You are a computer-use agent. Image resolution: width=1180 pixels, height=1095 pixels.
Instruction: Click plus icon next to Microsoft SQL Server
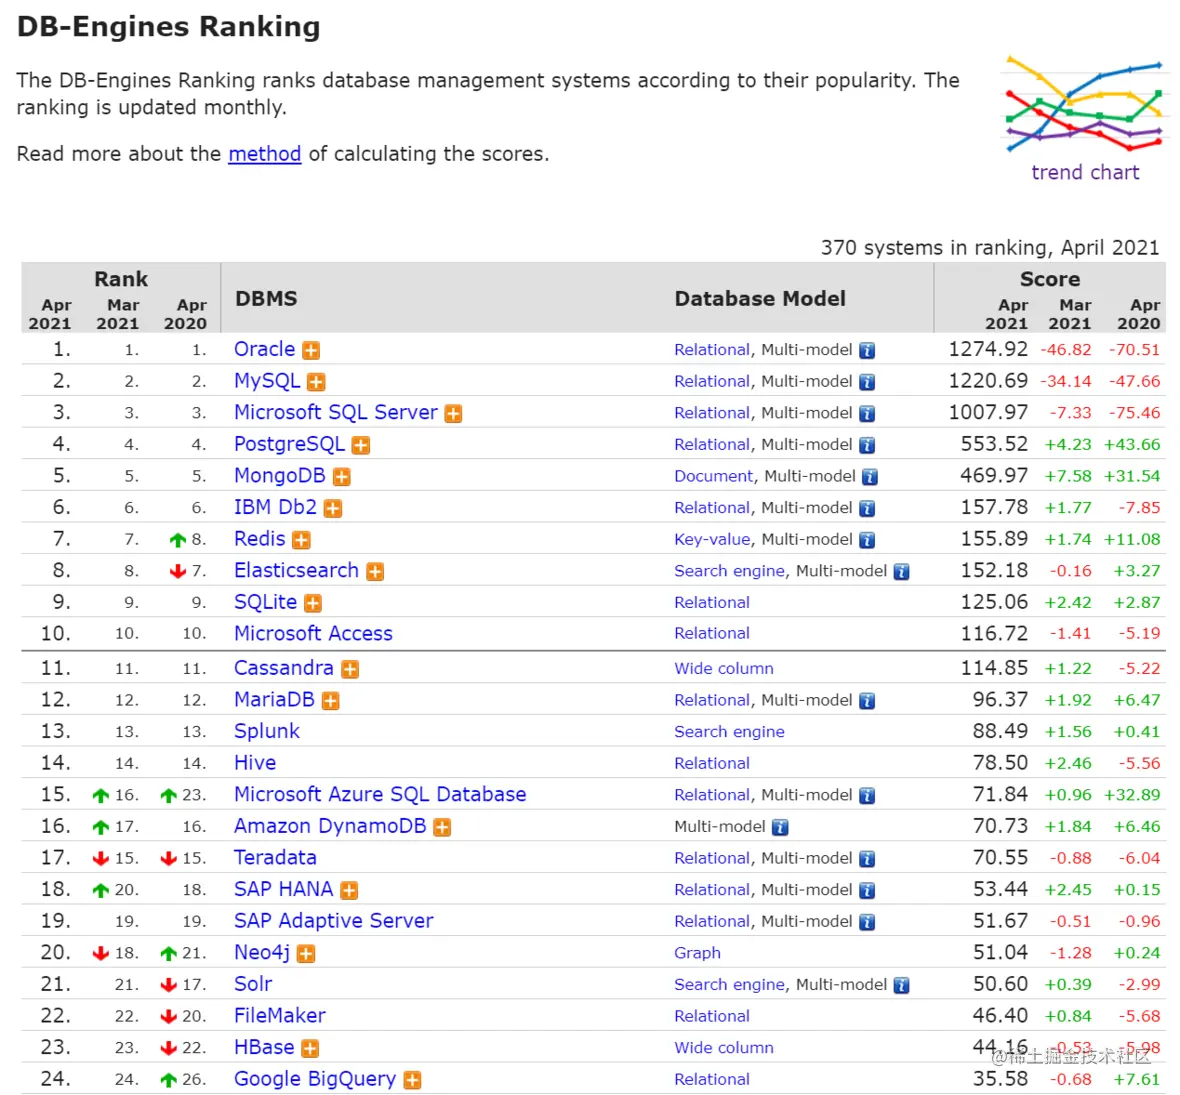coord(453,413)
